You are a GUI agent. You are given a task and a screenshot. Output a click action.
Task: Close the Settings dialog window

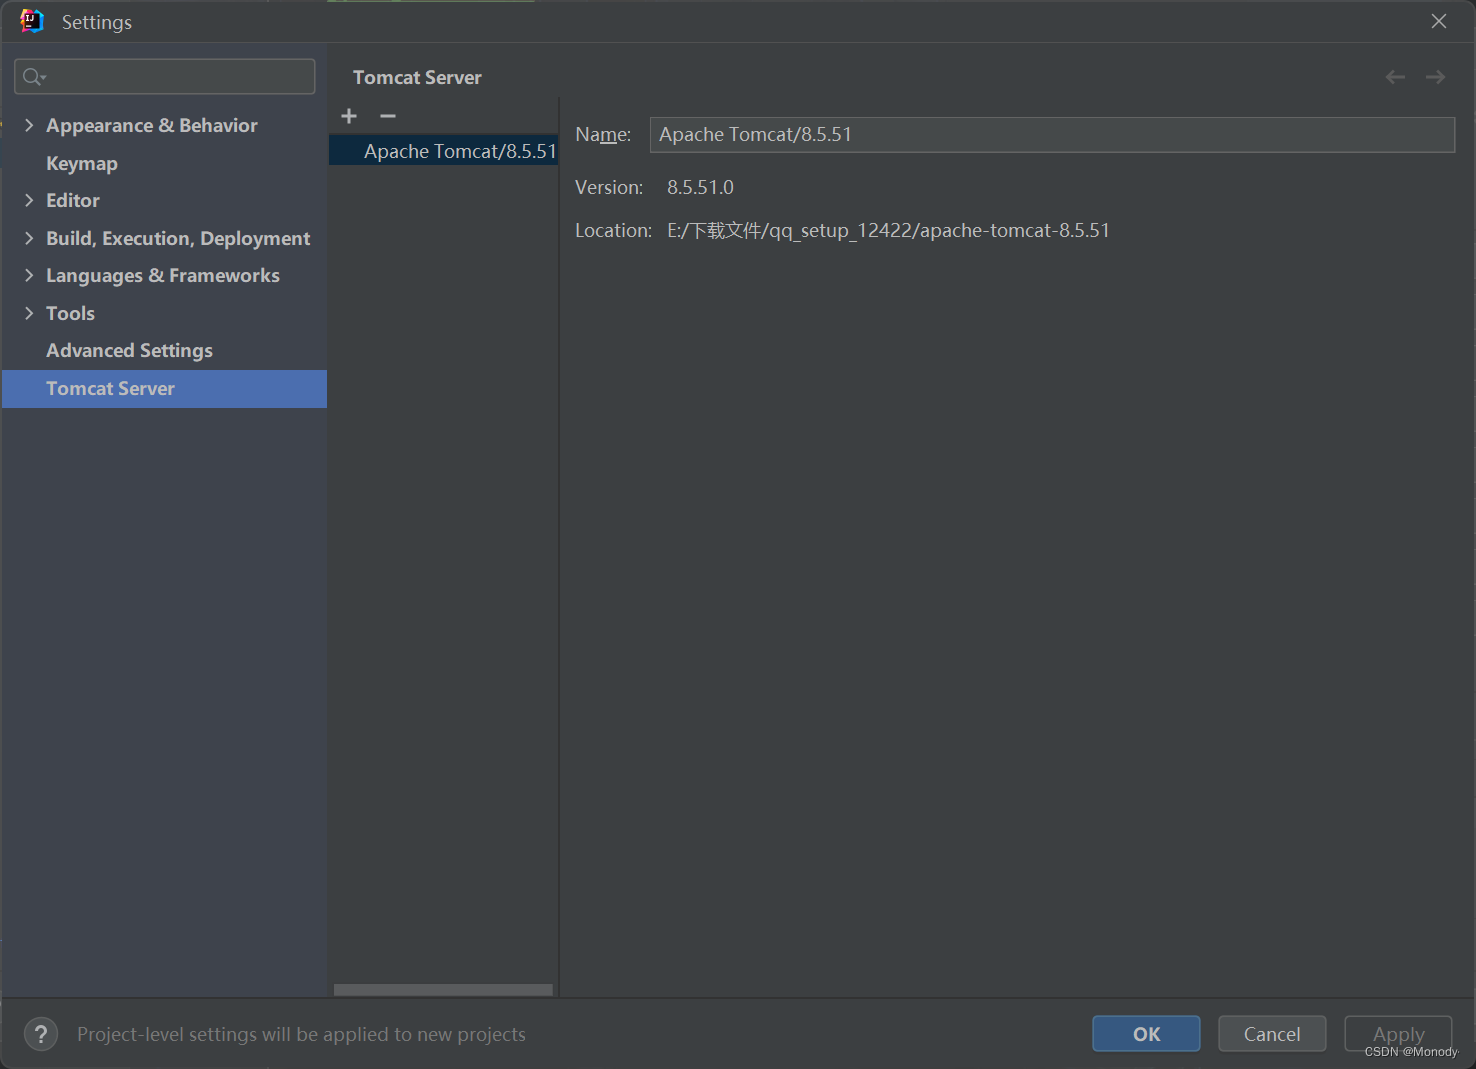[1439, 21]
